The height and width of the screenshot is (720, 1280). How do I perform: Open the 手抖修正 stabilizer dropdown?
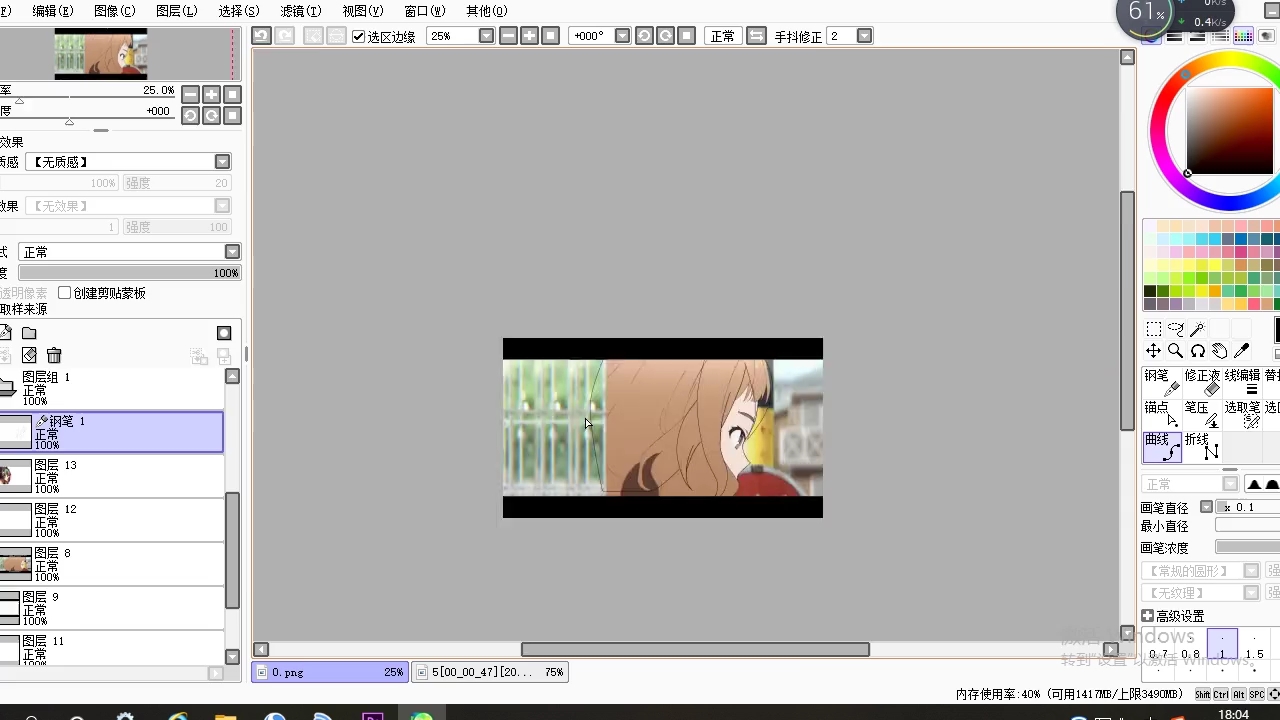(865, 36)
